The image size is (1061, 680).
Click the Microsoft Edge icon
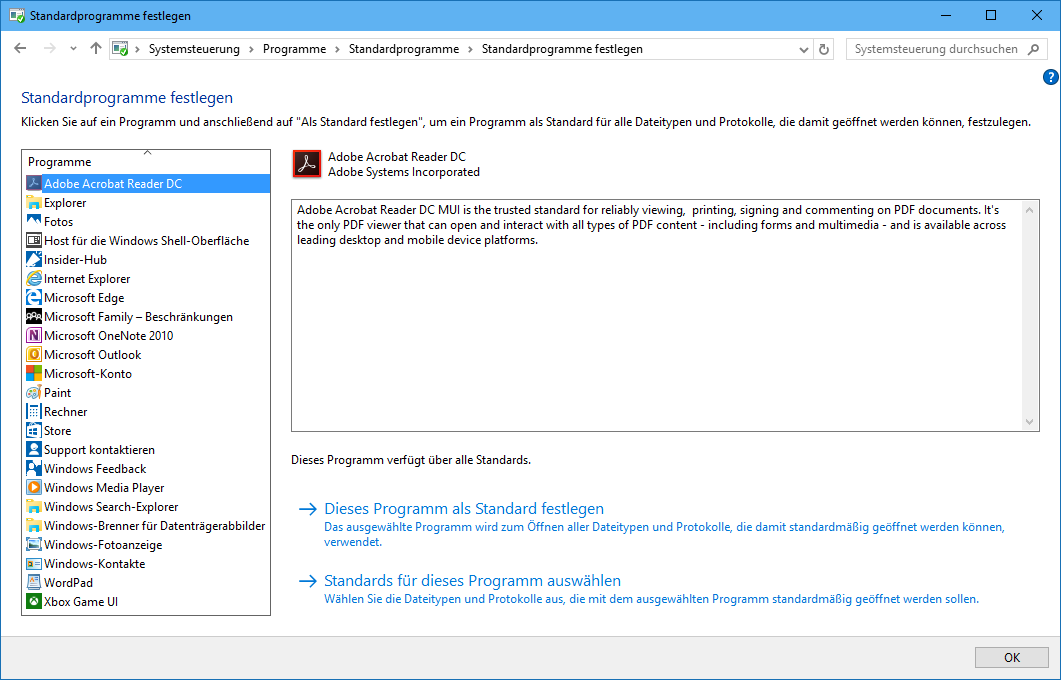[34, 297]
